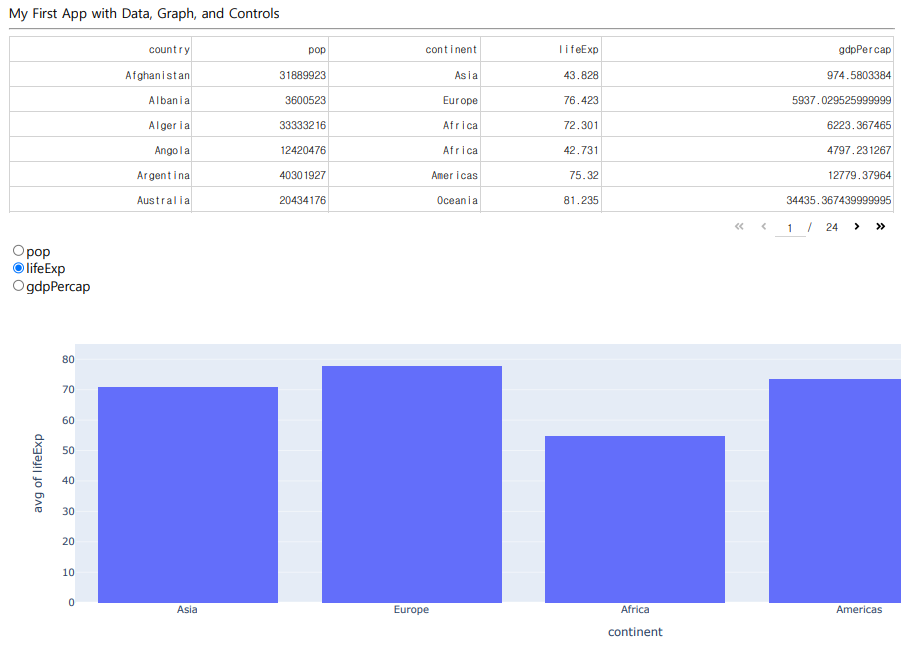917x646 pixels.
Task: Select the Argentina country cell
Action: pos(101,175)
